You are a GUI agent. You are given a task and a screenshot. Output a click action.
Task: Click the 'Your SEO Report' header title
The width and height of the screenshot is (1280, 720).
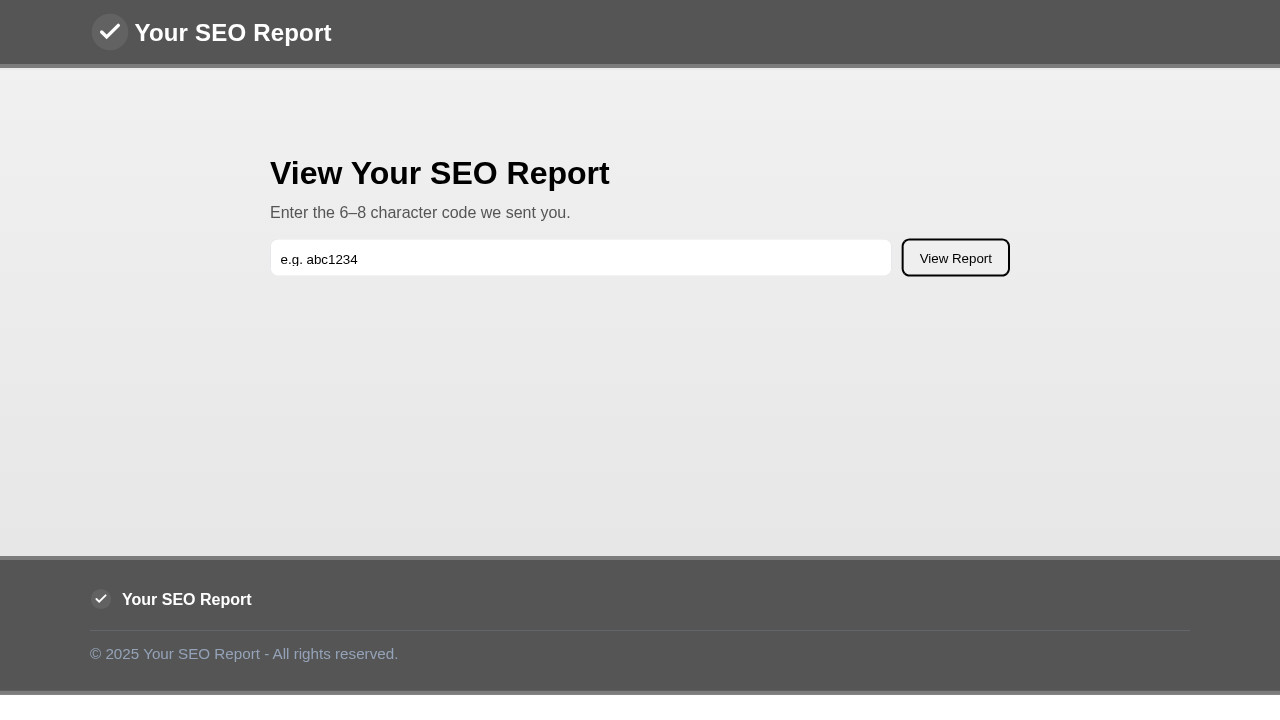233,32
